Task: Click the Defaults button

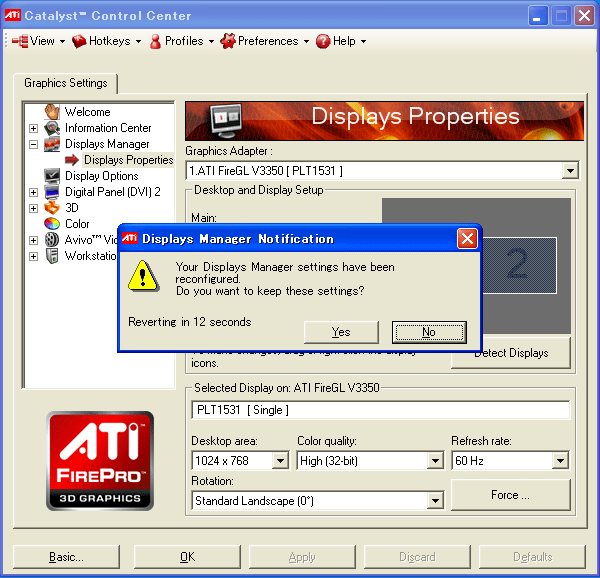Action: [532, 557]
